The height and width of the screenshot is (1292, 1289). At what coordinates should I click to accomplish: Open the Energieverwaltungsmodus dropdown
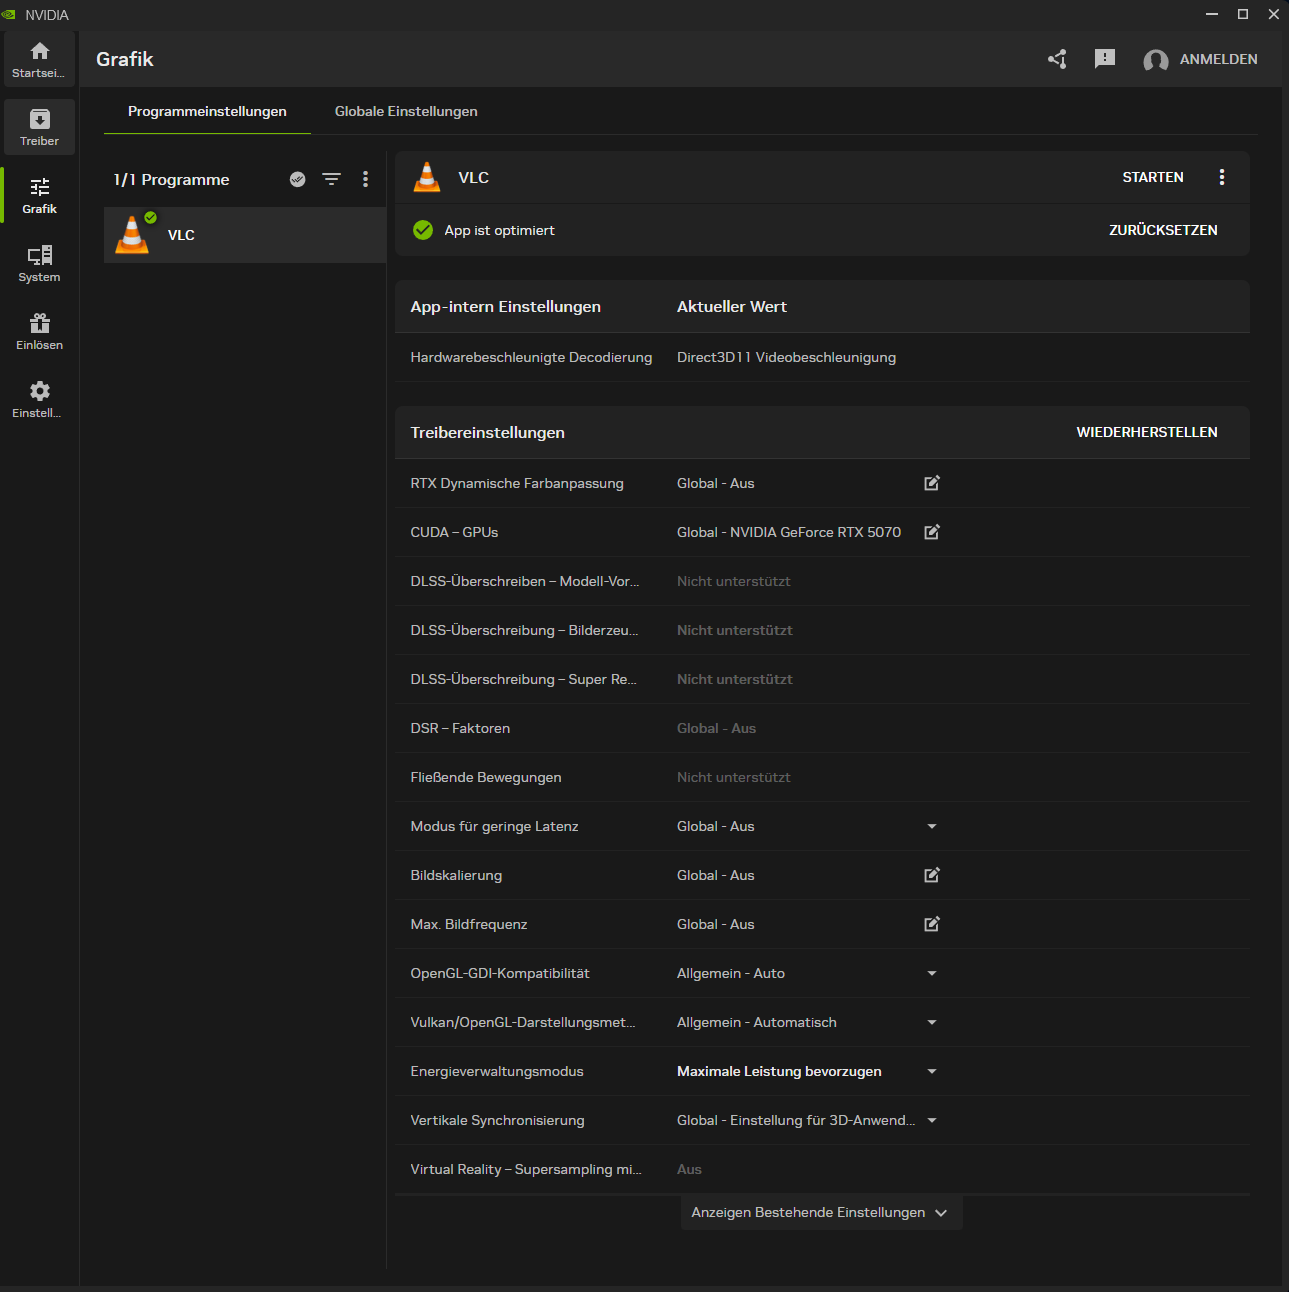point(931,1071)
